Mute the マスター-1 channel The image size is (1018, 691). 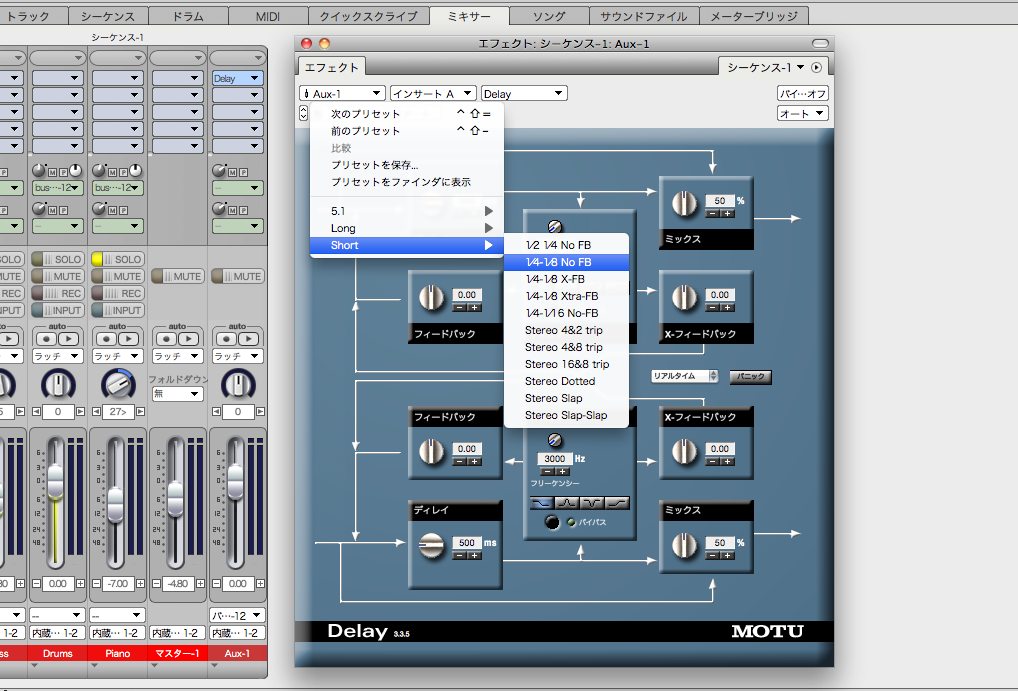click(x=177, y=276)
